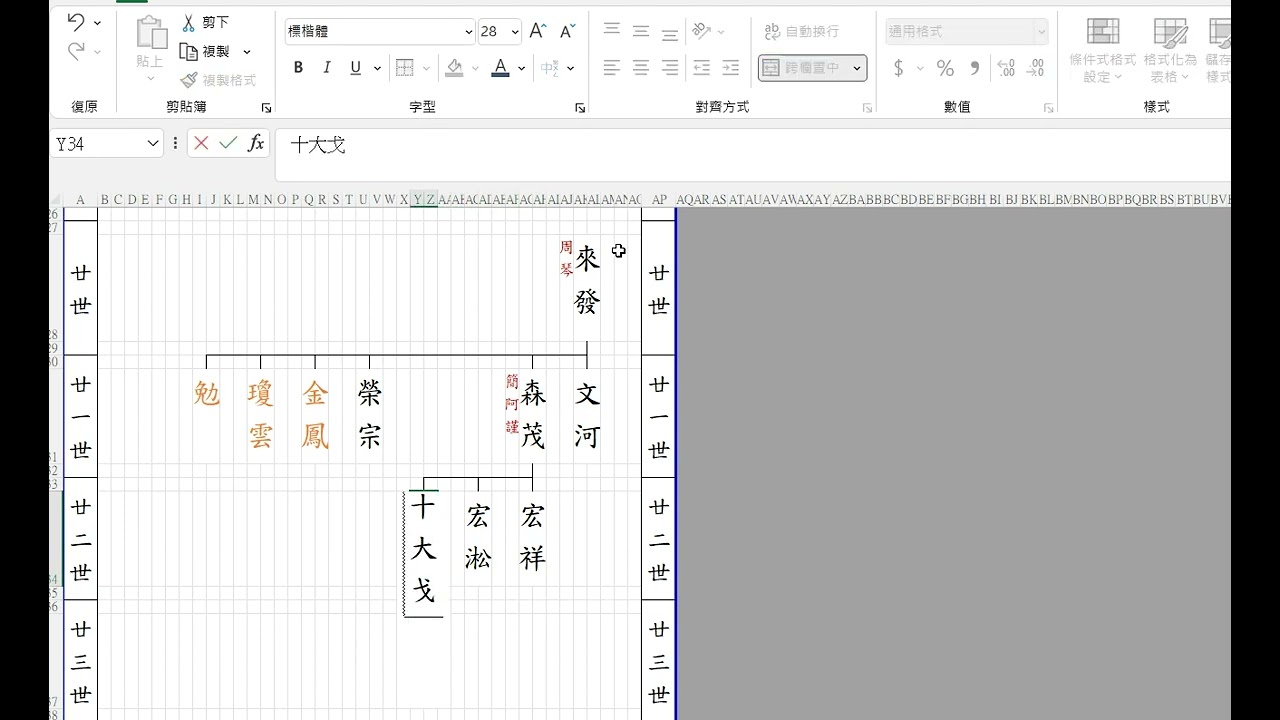Click the Name Box showing Y34
Viewport: 1280px width, 720px height.
coord(106,144)
